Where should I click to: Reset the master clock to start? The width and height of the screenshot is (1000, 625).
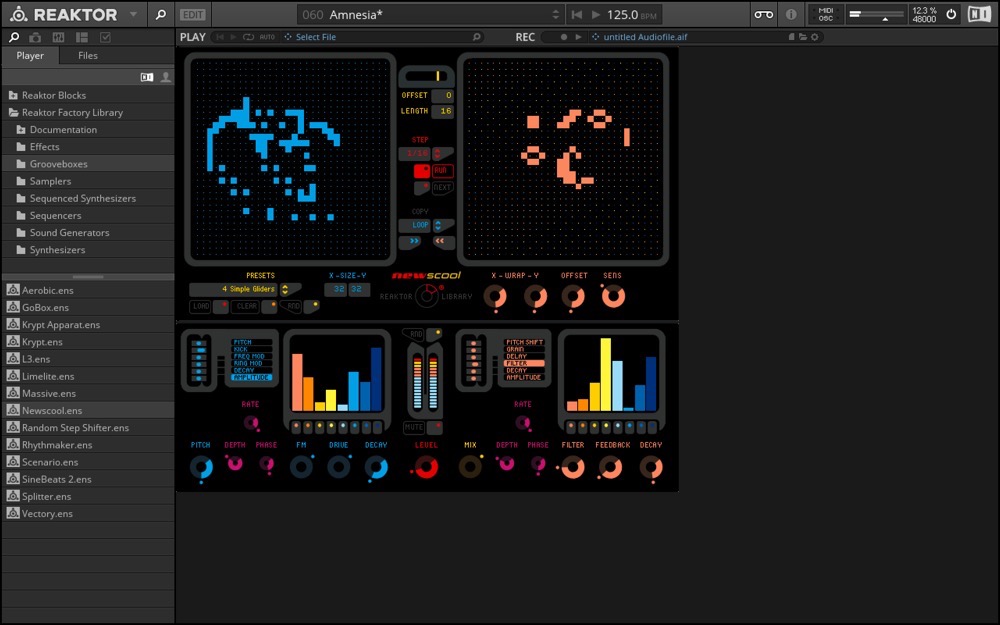(x=577, y=14)
